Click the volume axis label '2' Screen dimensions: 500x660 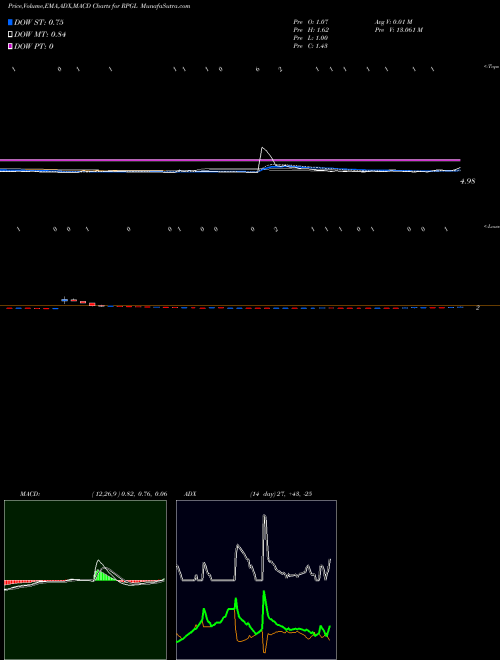click(478, 308)
